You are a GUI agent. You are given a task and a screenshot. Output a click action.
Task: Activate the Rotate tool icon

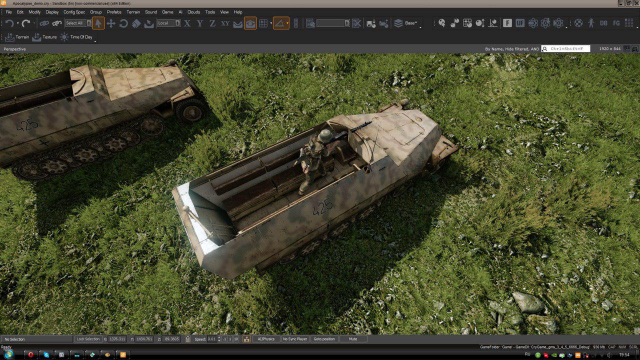[124, 24]
